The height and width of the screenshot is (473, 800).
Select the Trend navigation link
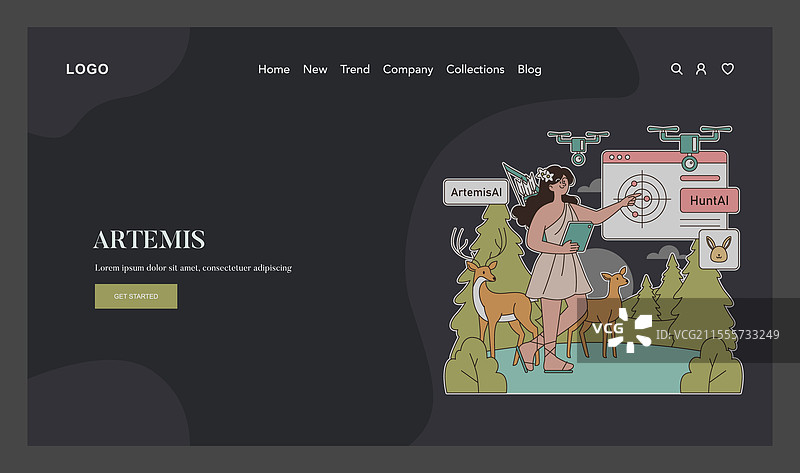[x=355, y=69]
